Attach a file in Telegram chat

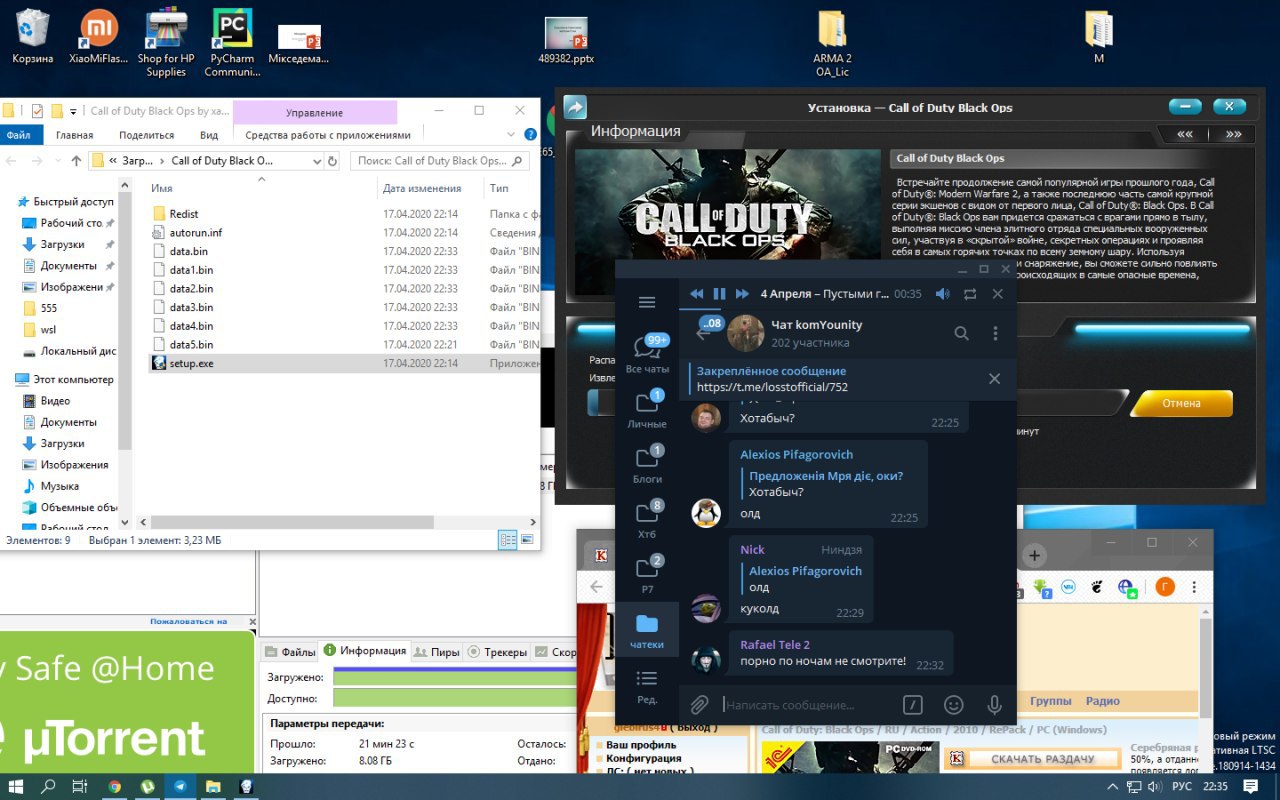pos(700,704)
